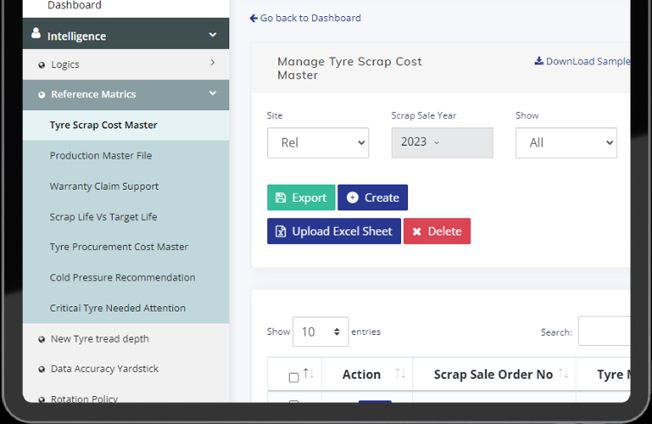Click the bullet icon beside Logics
652x424 pixels.
coord(41,65)
